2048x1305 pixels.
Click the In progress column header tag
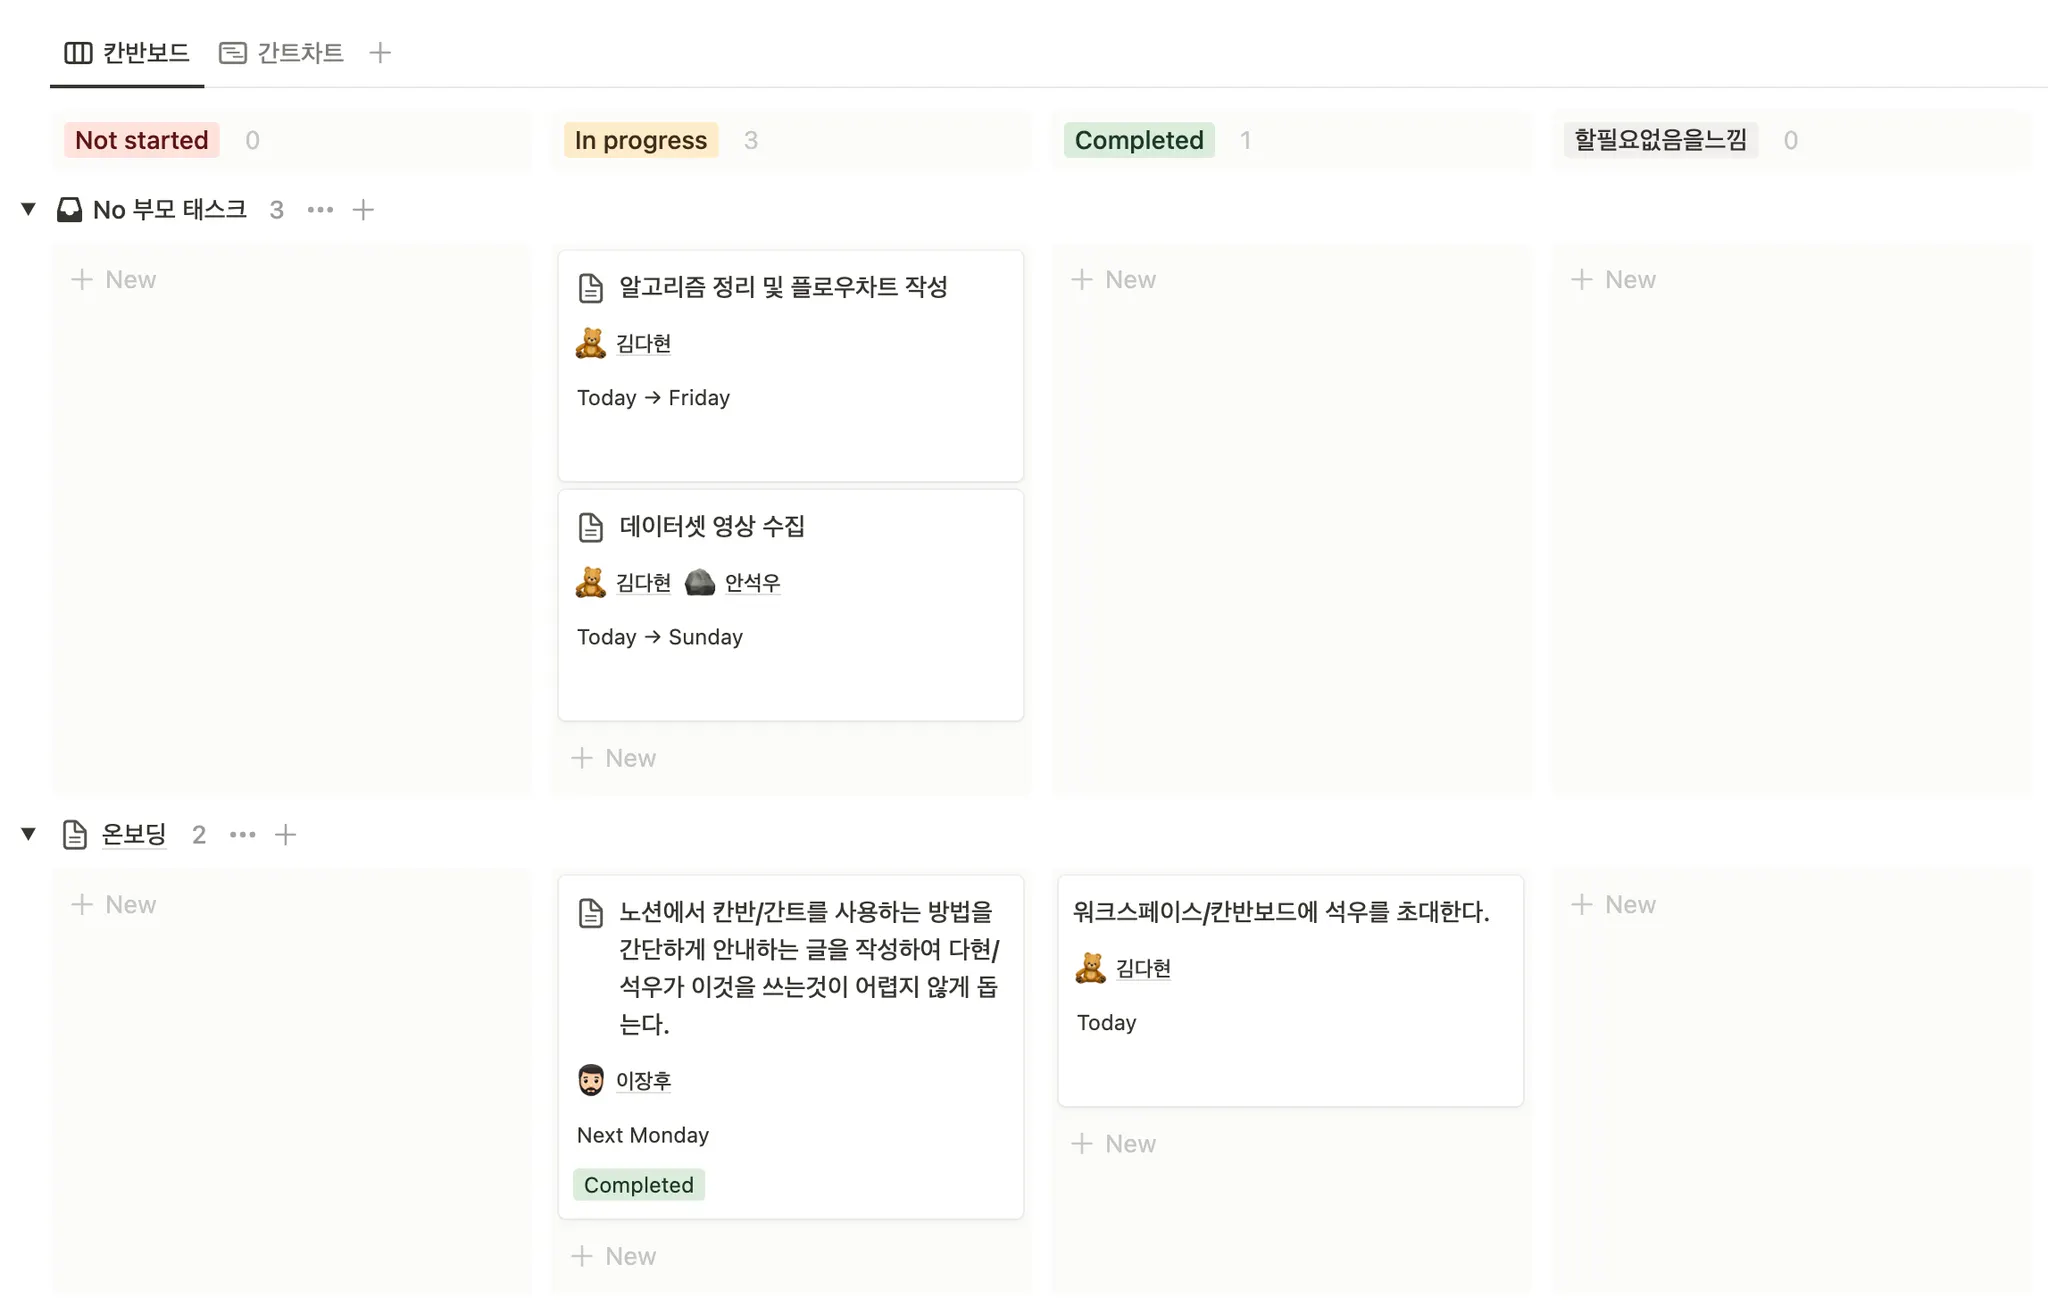[x=641, y=140]
